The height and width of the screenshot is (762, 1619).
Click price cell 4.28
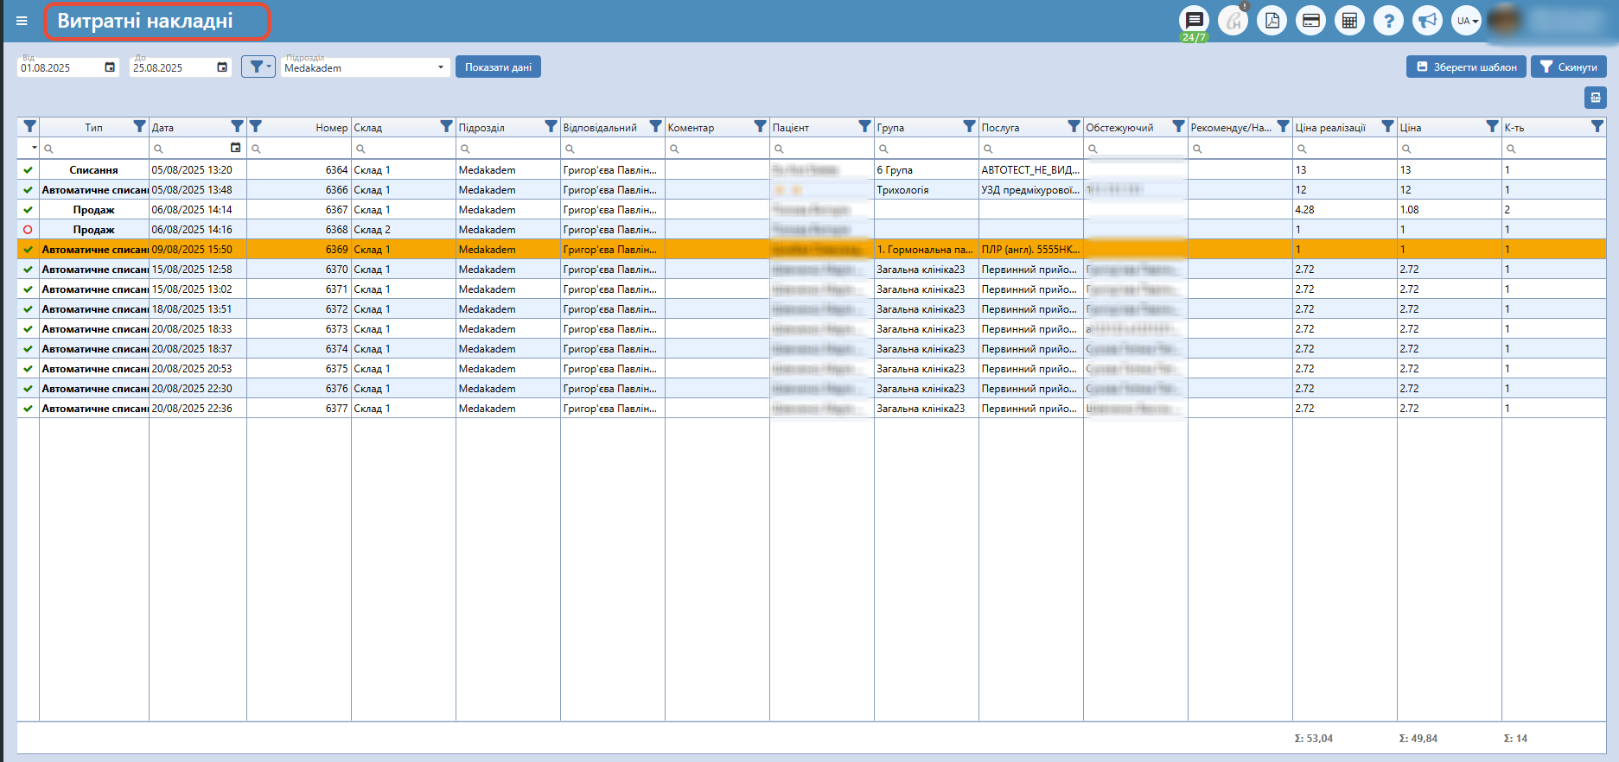[x=1345, y=210]
